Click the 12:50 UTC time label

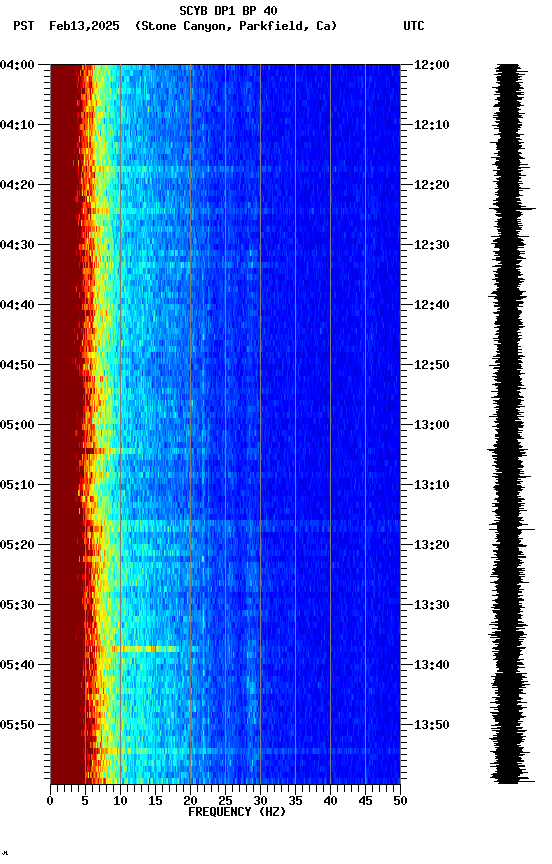(432, 365)
